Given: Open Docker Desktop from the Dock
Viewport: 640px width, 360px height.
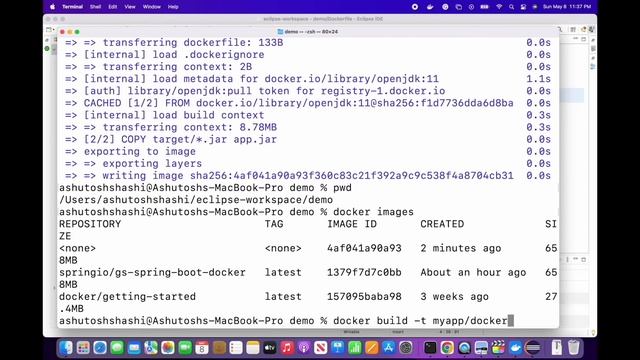Looking at the screenshot, I should (x=515, y=348).
